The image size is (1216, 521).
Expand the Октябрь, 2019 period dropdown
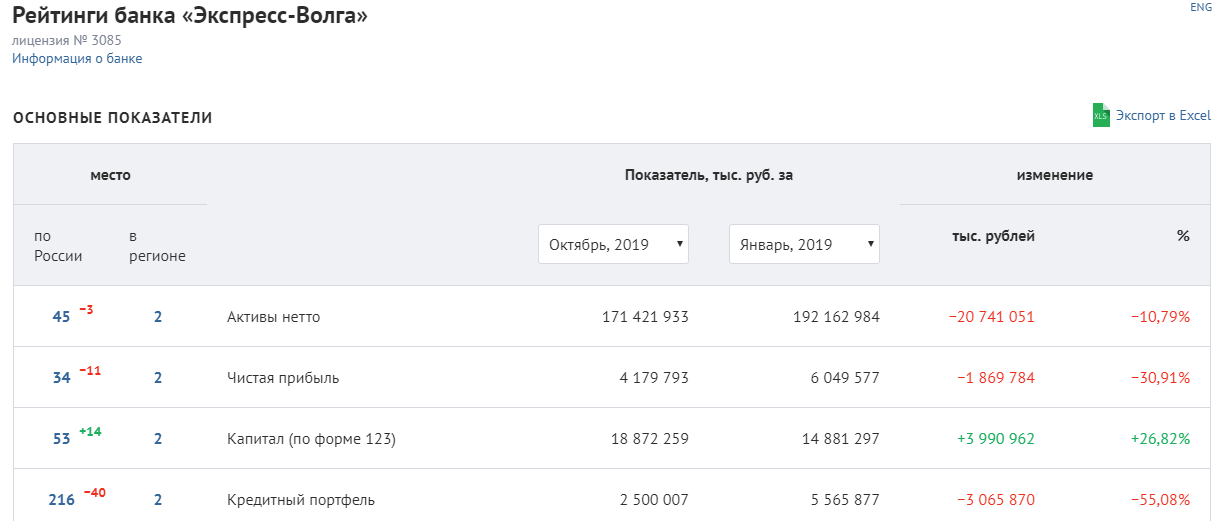tap(613, 244)
